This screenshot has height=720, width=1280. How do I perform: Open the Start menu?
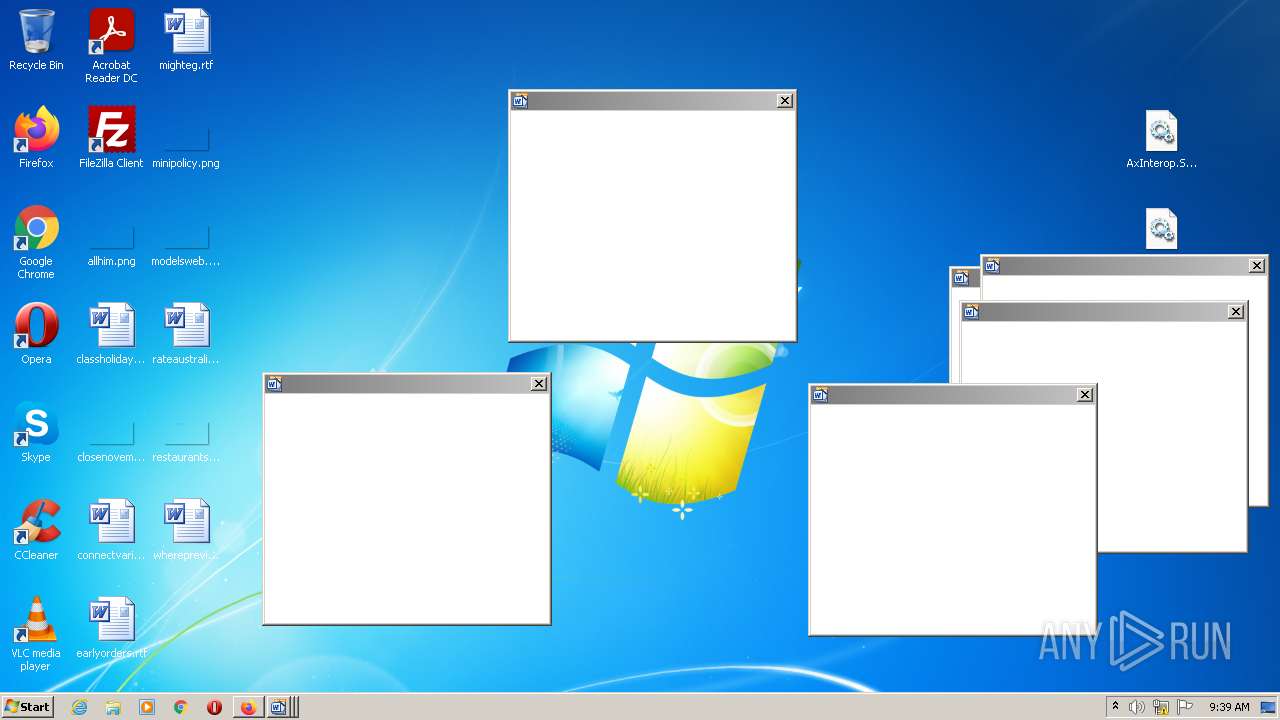coord(28,707)
